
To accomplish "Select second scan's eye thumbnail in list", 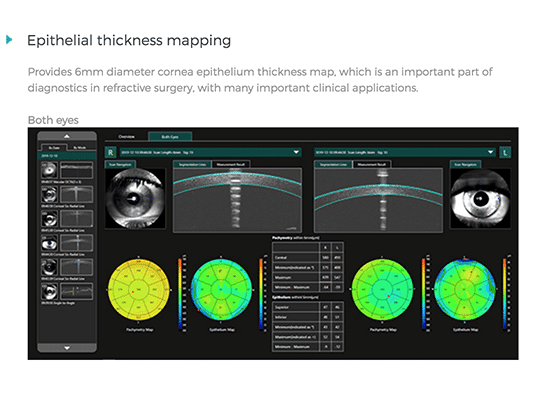I will pos(49,194).
